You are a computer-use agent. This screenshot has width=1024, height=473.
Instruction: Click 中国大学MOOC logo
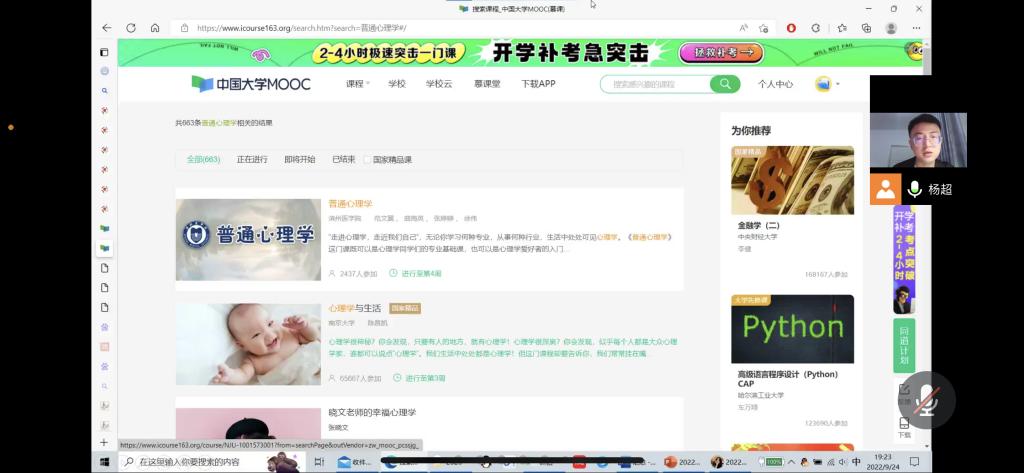251,84
